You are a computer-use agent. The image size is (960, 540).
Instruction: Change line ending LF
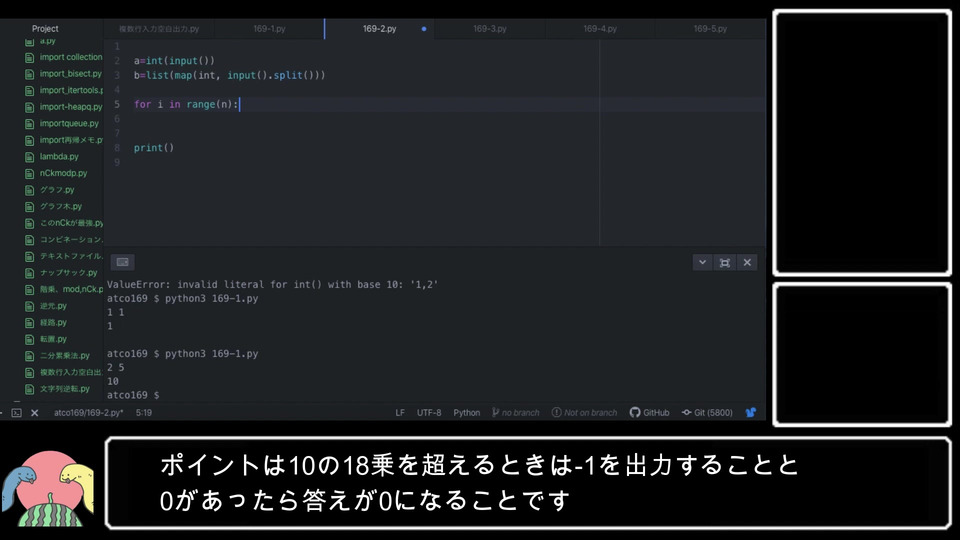coord(400,413)
